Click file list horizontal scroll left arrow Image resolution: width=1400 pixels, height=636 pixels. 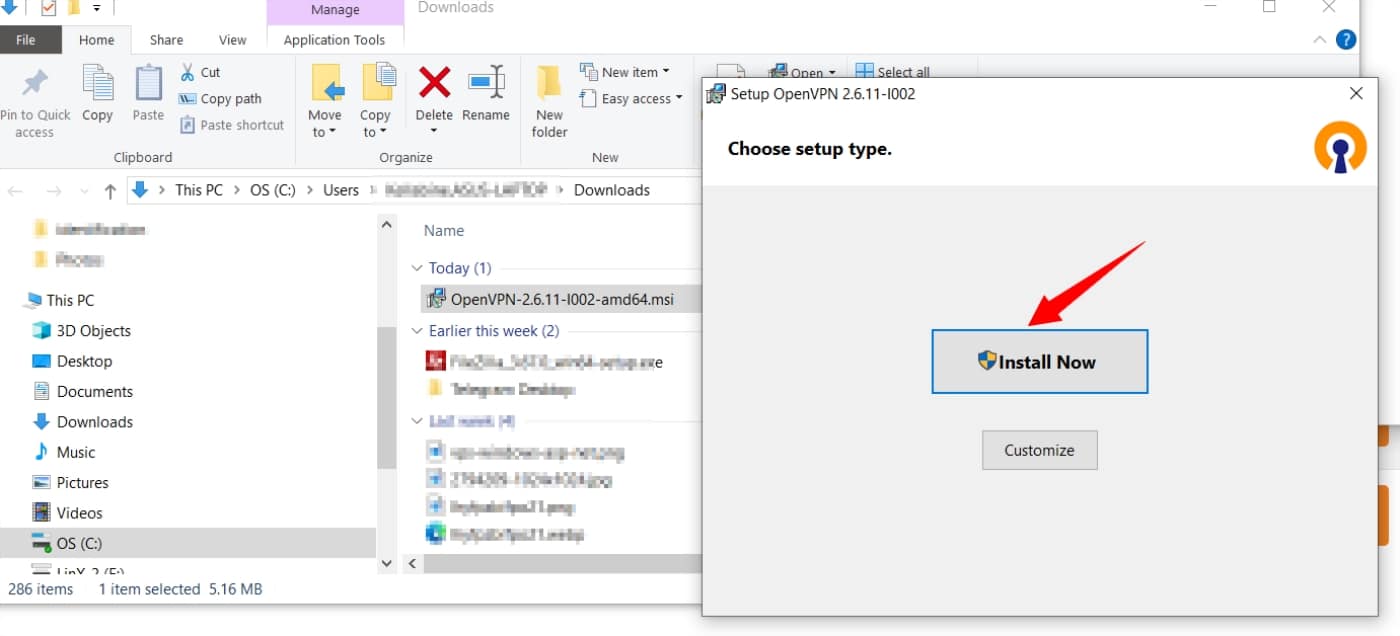coord(412,564)
